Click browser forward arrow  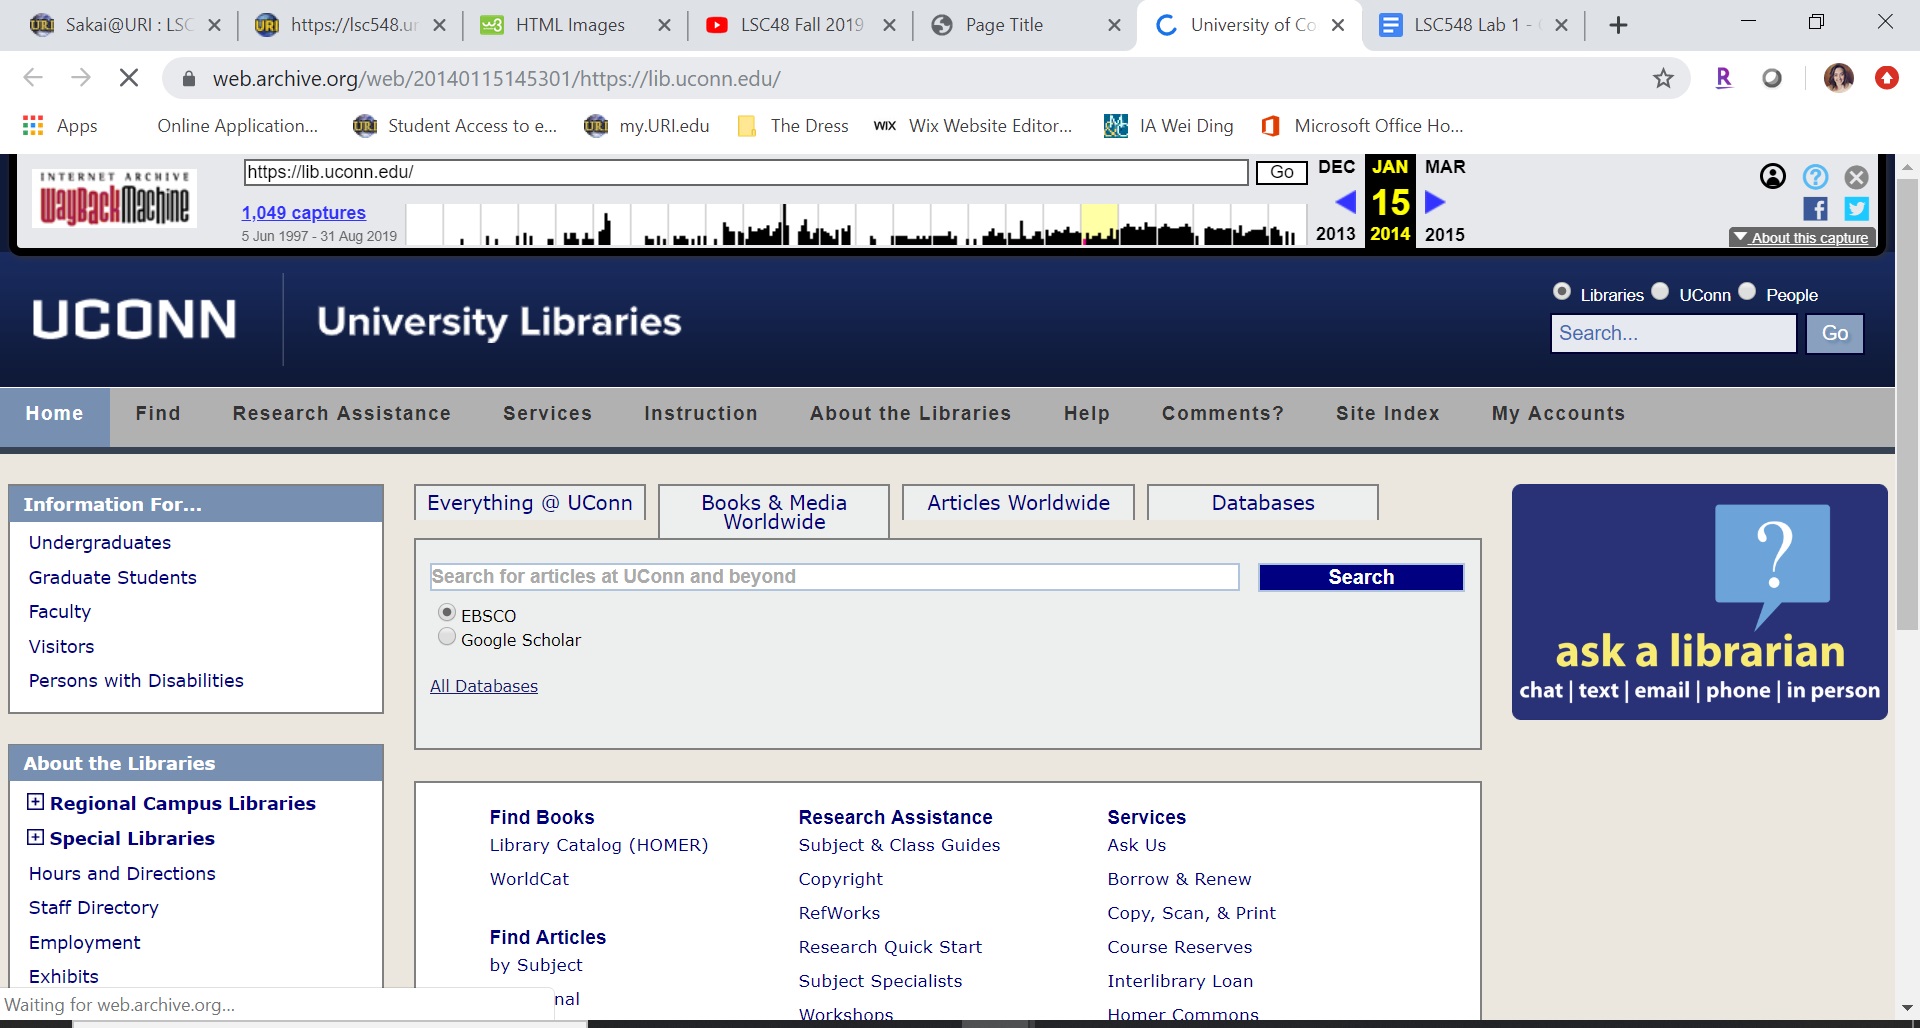(x=81, y=77)
